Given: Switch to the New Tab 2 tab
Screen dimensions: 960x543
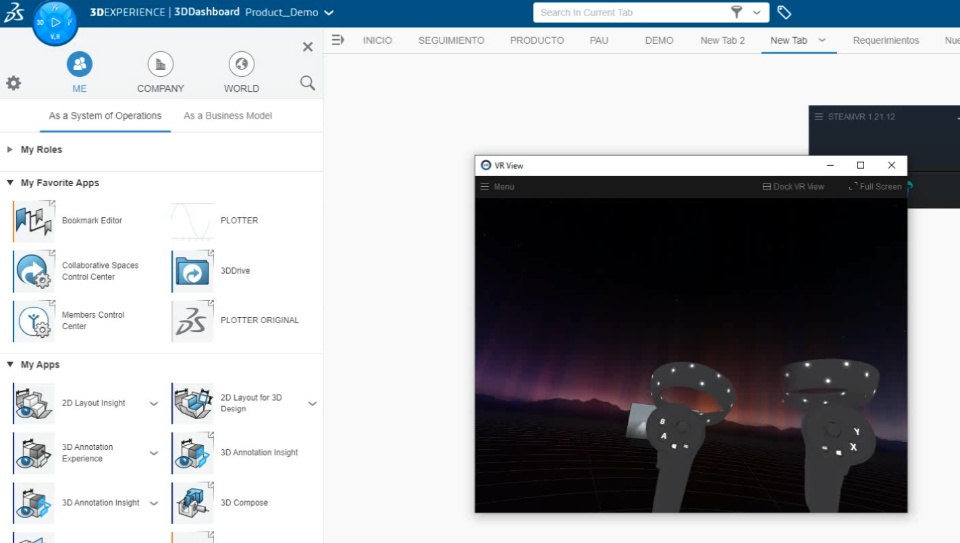Looking at the screenshot, I should click(722, 40).
